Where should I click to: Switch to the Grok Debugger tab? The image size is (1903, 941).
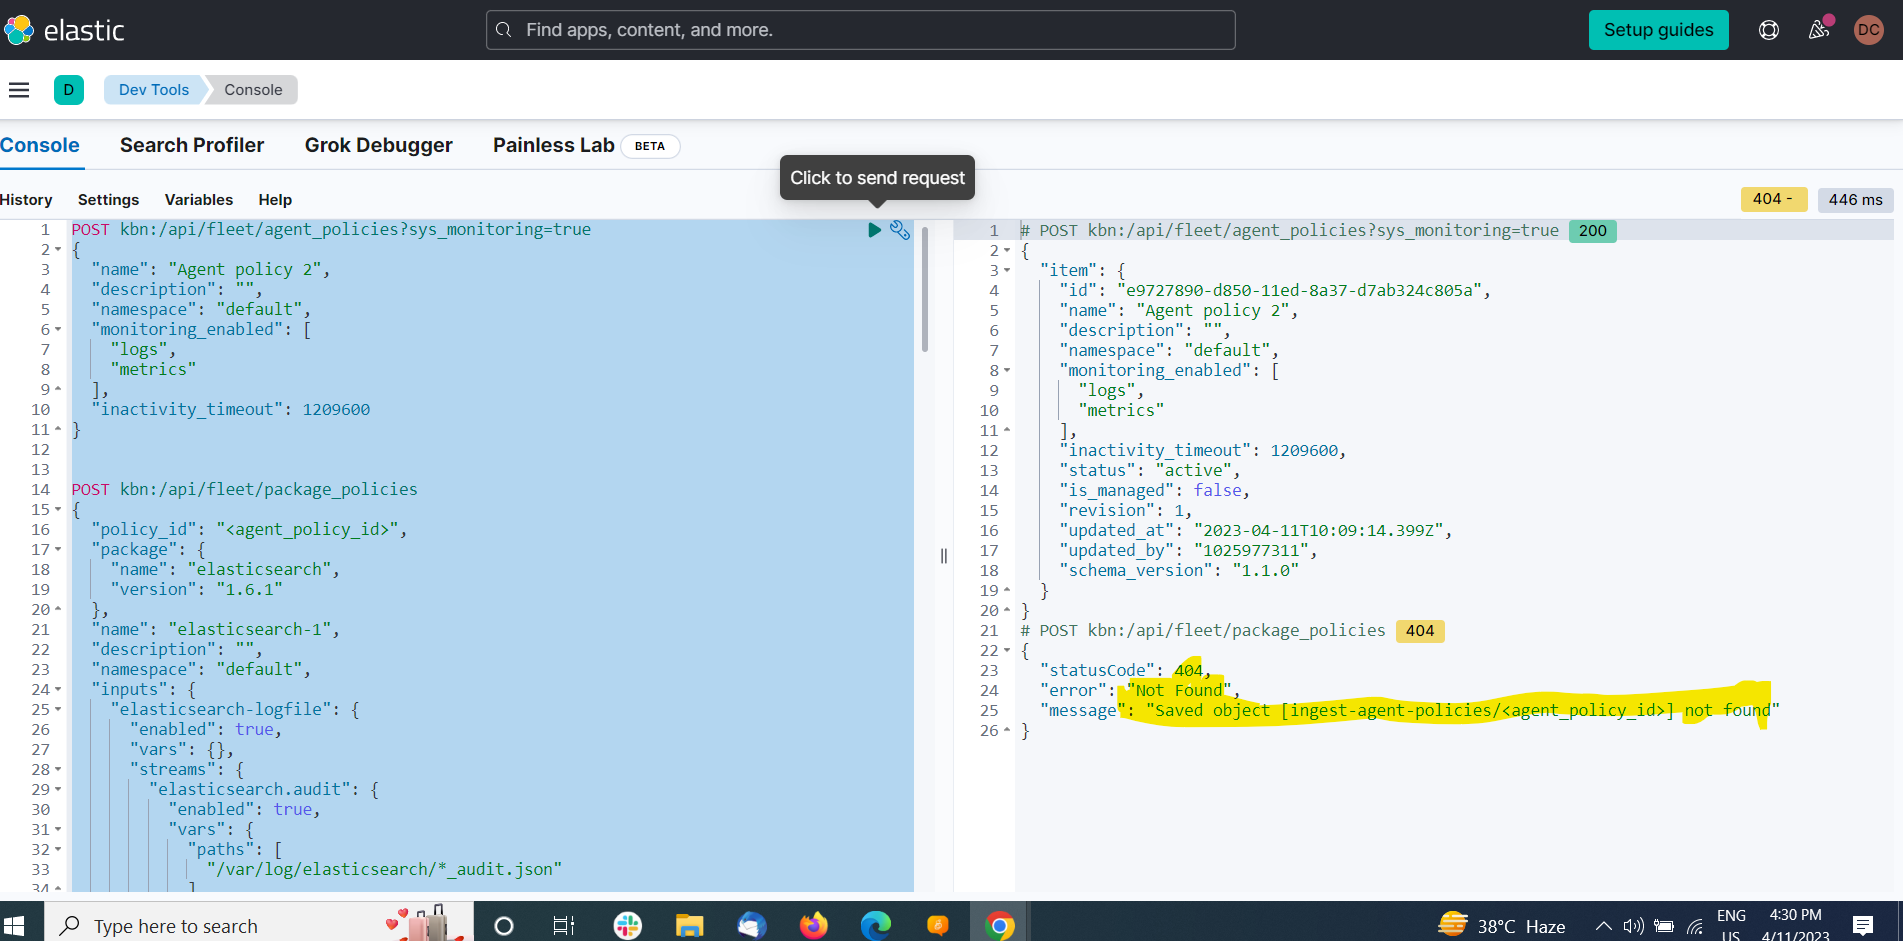[x=379, y=145]
